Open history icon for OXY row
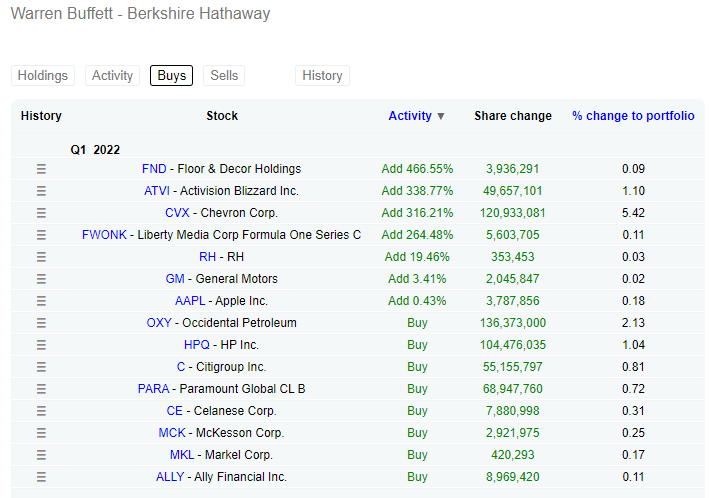 pos(41,323)
